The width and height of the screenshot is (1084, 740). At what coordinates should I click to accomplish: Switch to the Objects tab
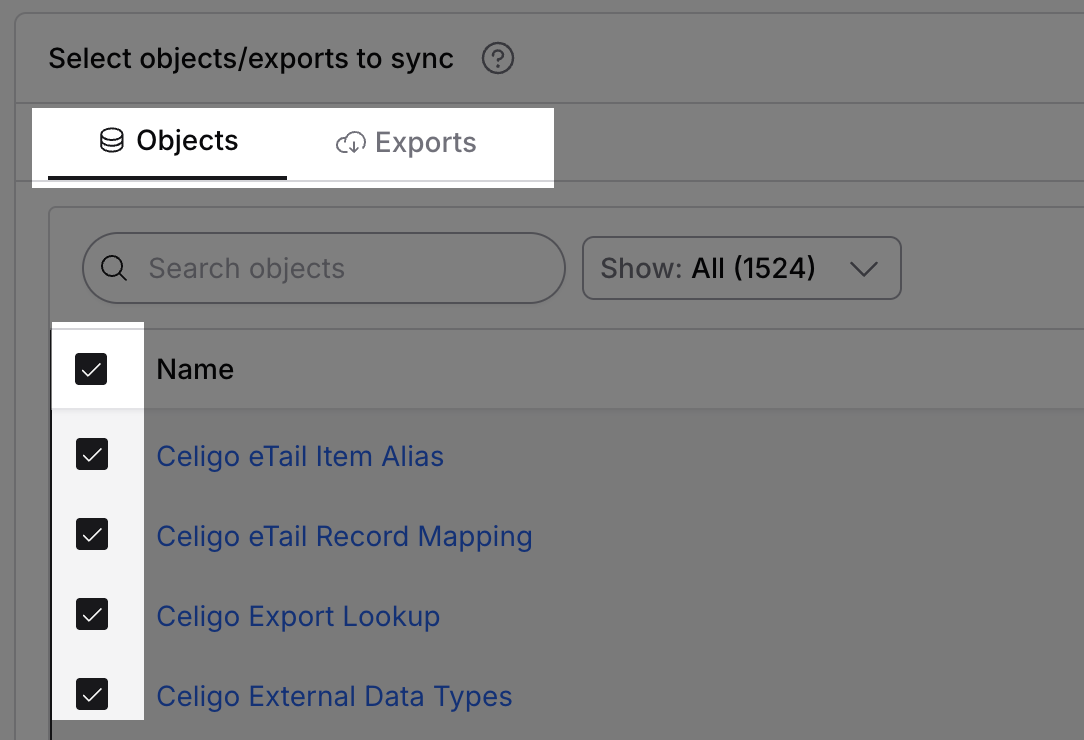point(168,142)
